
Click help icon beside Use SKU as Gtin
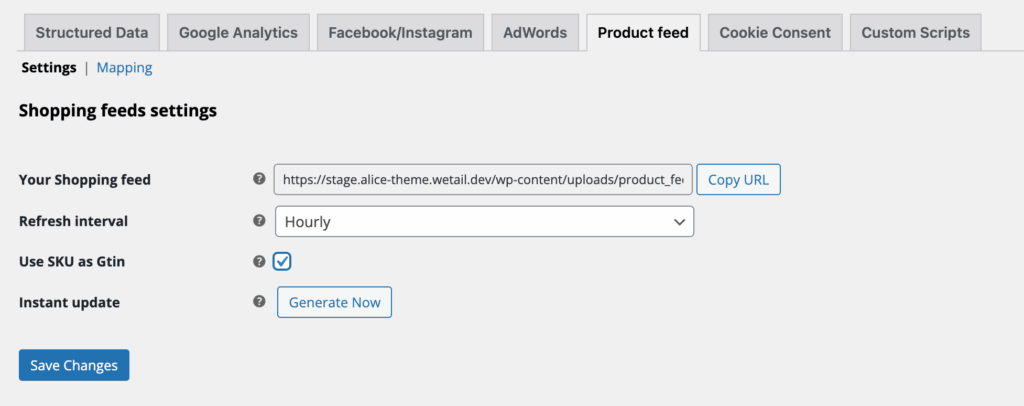click(259, 261)
